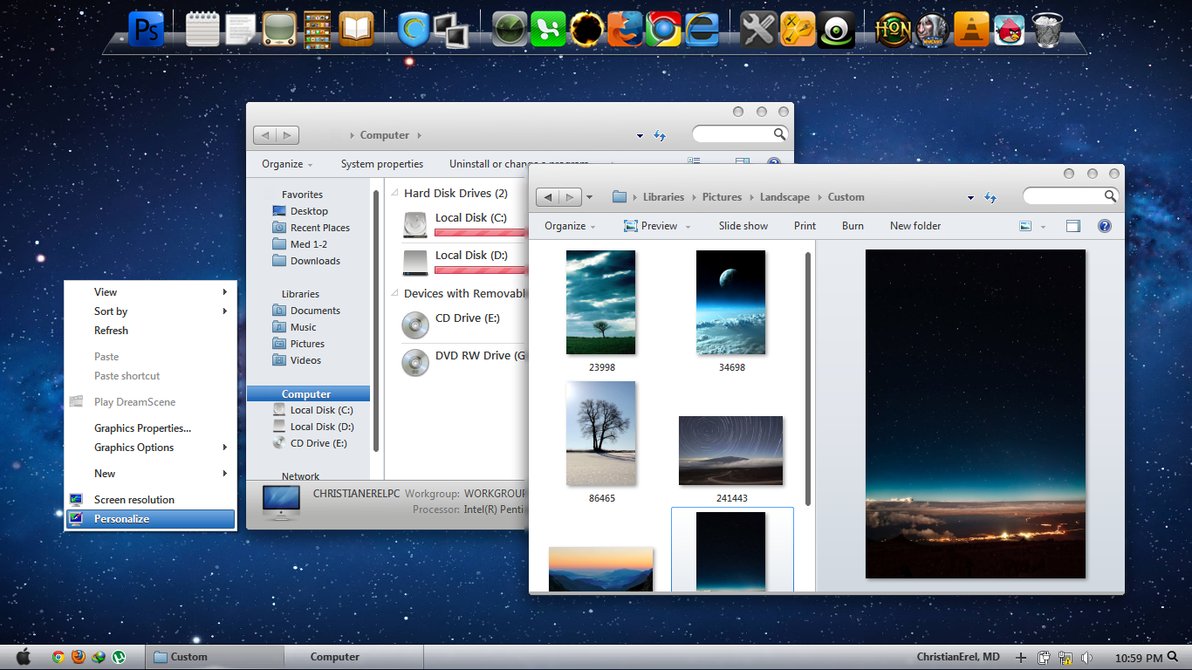Screen dimensions: 1192x670
Task: Open the Preview button's dropdown arrow
Action: pyautogui.click(x=688, y=227)
